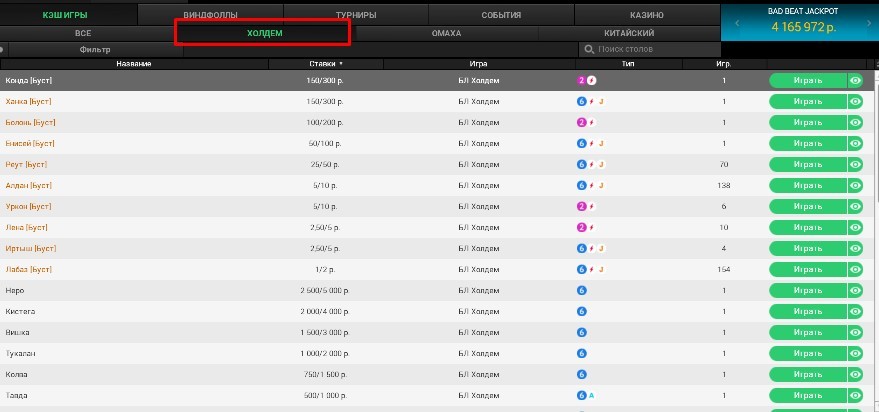Click the 6-max icon in Ханка row

click(x=581, y=101)
